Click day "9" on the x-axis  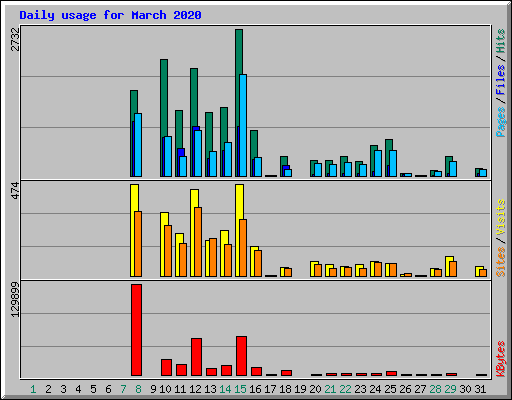coord(154,389)
